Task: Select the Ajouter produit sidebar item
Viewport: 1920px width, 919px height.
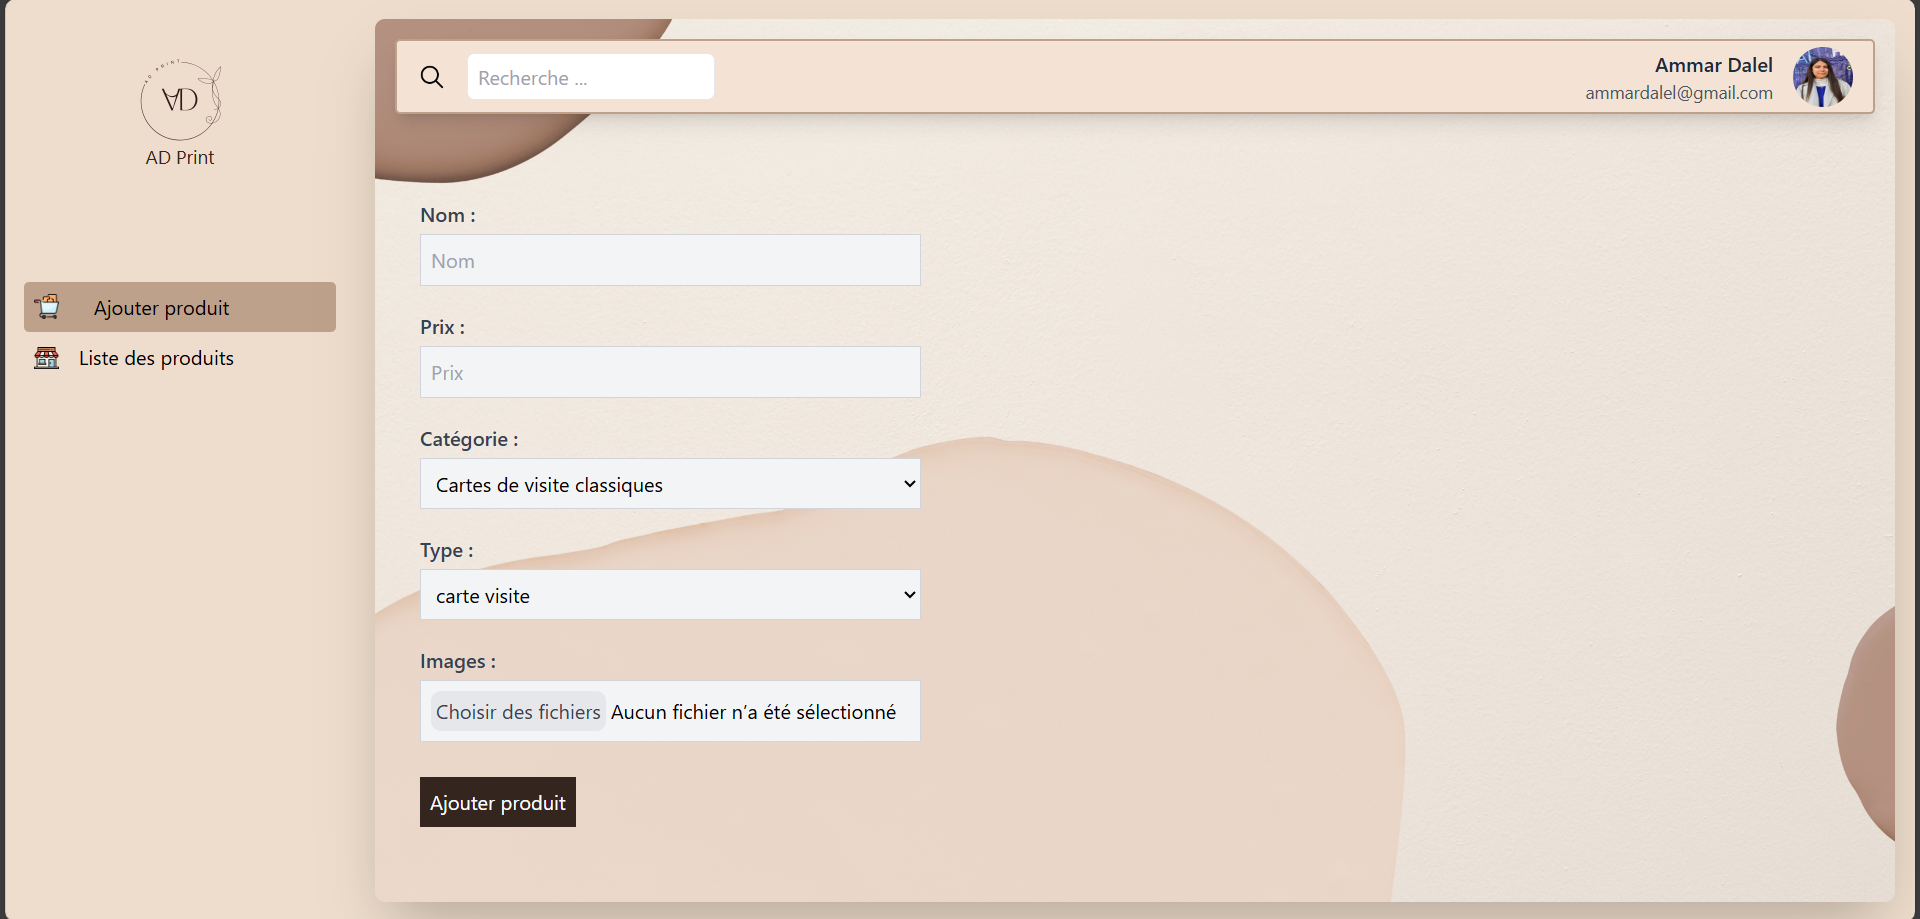Action: coord(180,308)
